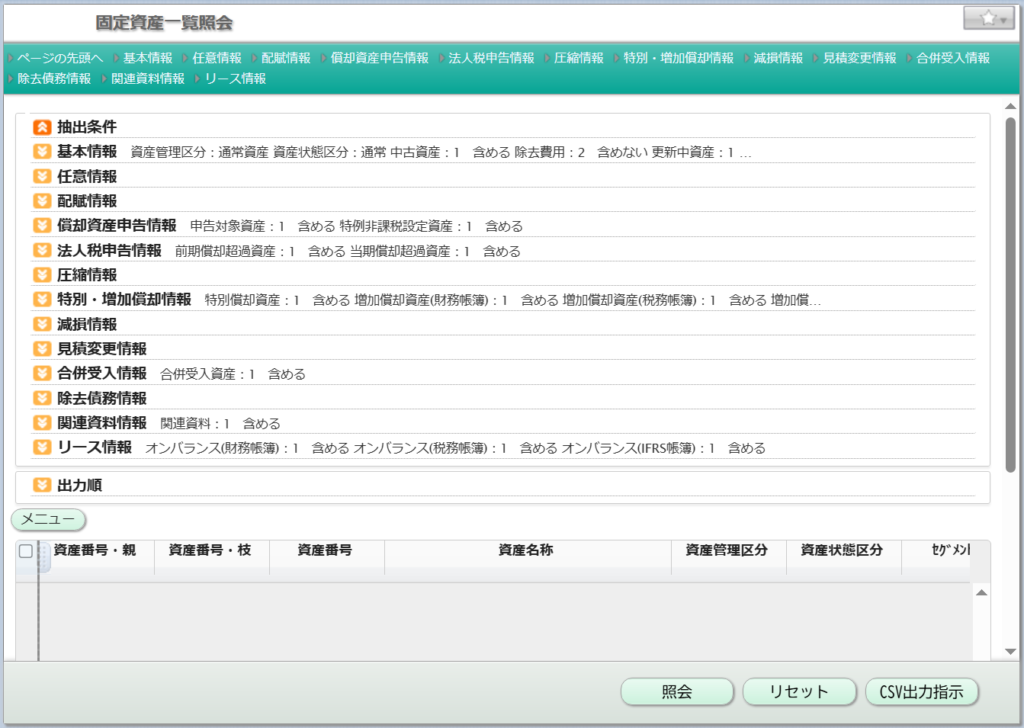
Task: Select 合併受入情報 in the navigation bar
Action: tap(953, 58)
